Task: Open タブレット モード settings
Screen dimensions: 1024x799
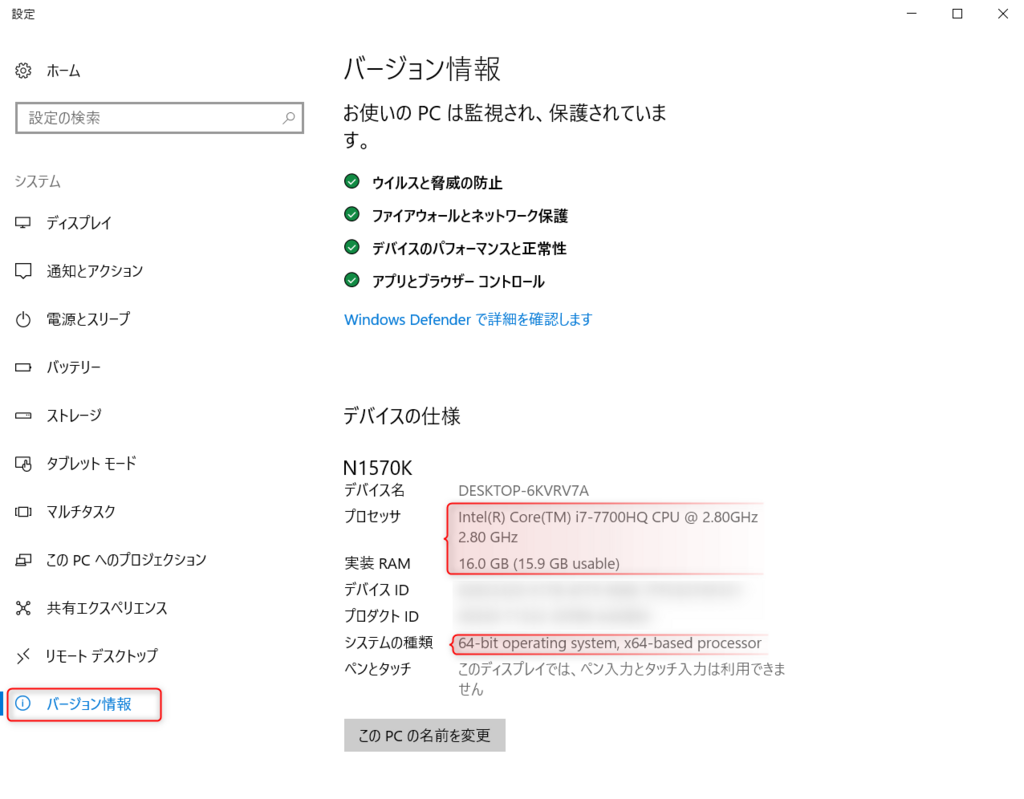Action: (x=91, y=464)
